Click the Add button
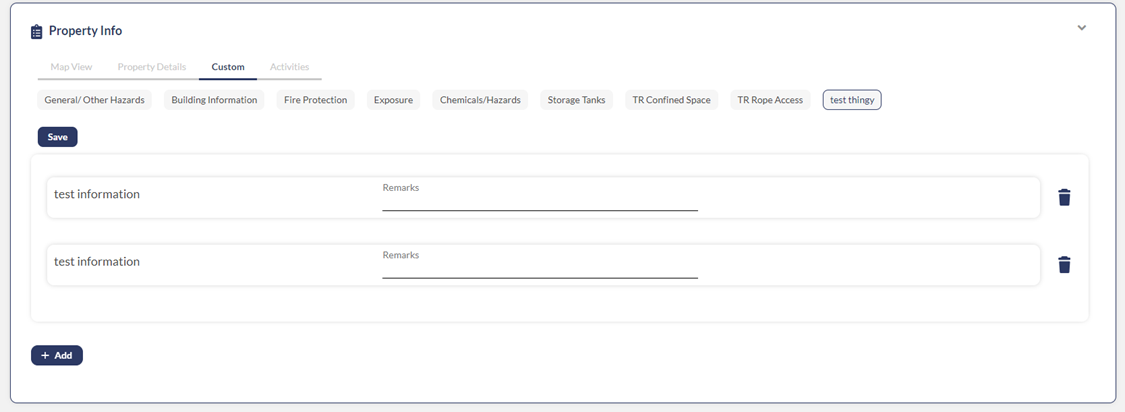The image size is (1125, 412). [57, 355]
